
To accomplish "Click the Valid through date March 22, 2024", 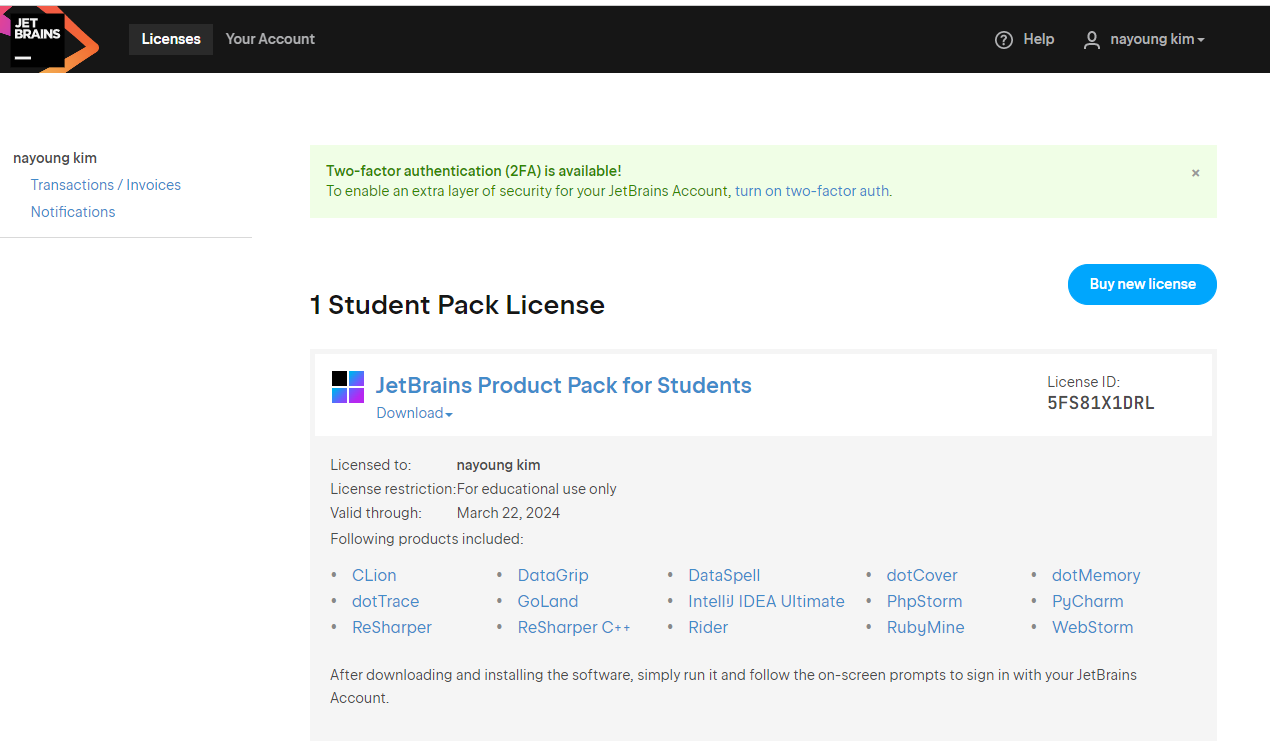I will pyautogui.click(x=508, y=513).
